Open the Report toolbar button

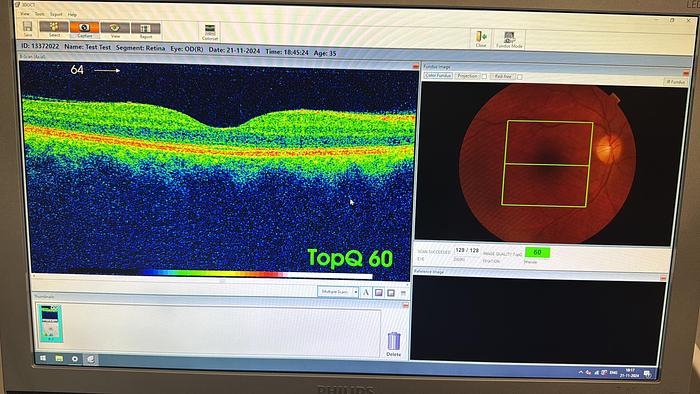[x=146, y=30]
